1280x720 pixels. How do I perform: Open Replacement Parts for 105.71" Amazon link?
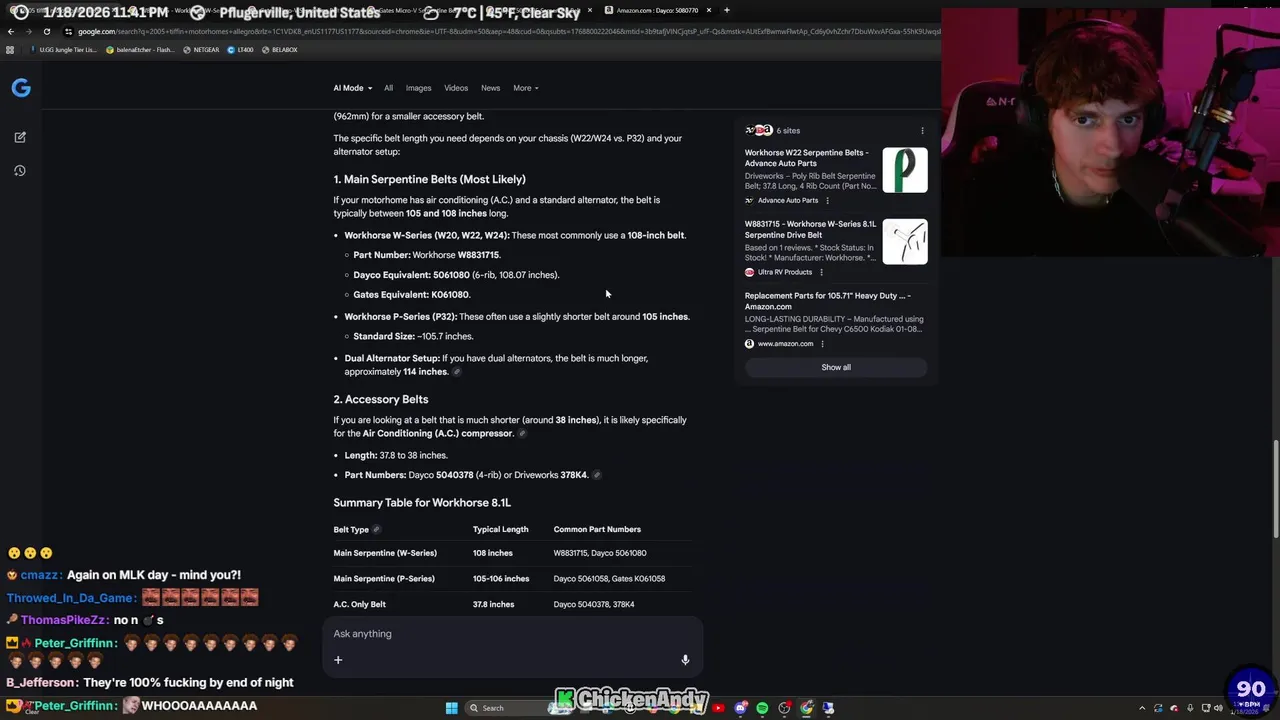(x=827, y=301)
